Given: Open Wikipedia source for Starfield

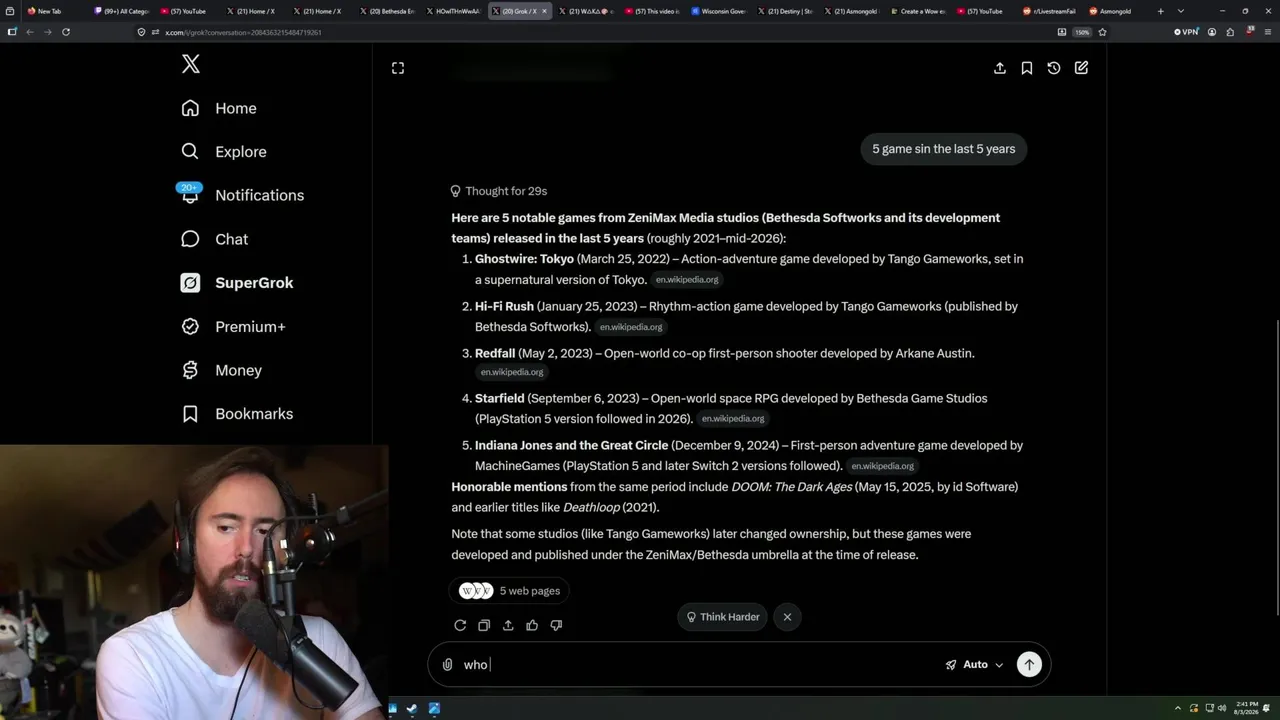Looking at the screenshot, I should (x=733, y=419).
